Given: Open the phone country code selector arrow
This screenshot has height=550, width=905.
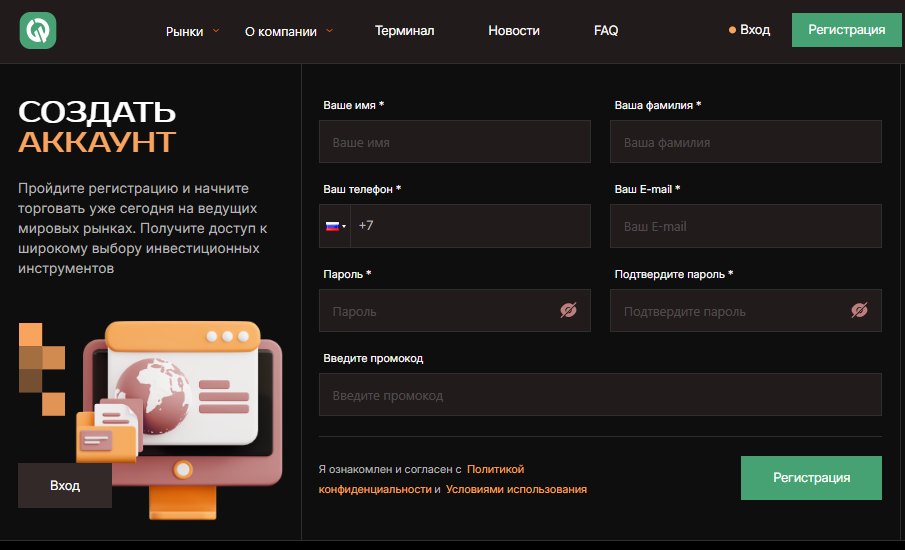Looking at the screenshot, I should 344,226.
